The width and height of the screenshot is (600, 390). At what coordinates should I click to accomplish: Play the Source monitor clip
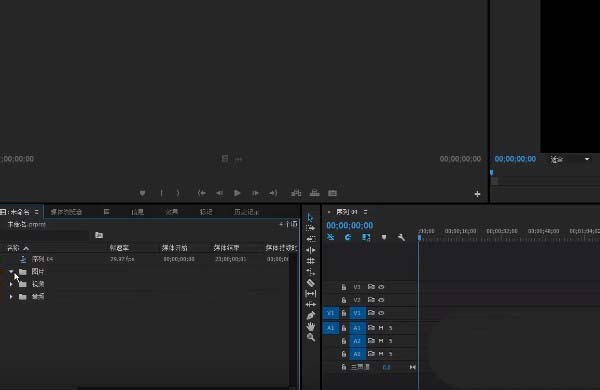pos(237,193)
